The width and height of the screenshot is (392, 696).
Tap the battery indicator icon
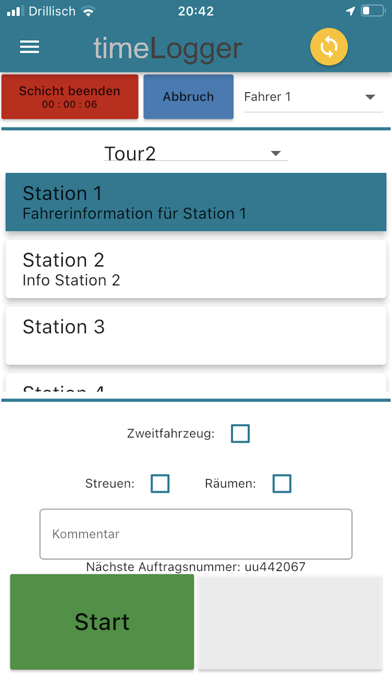[373, 11]
